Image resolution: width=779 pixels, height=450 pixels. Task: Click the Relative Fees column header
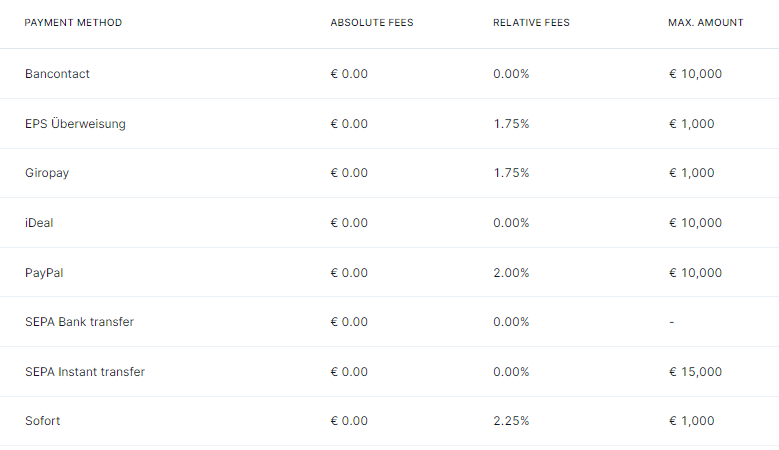coord(531,23)
